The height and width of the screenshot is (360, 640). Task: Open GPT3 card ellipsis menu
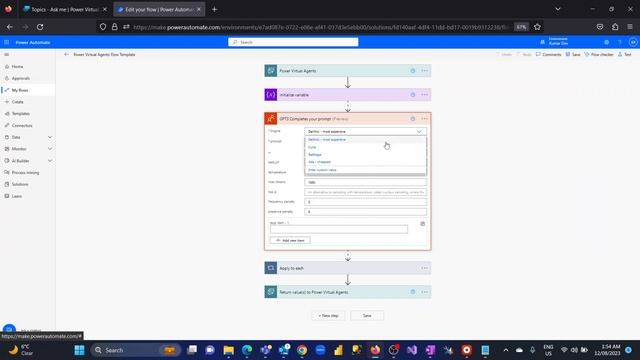pos(424,119)
